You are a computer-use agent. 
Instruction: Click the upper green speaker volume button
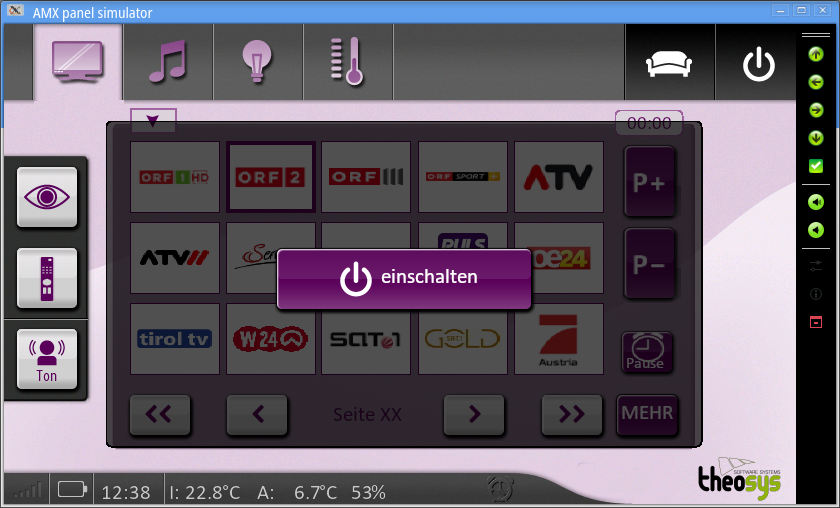(815, 202)
